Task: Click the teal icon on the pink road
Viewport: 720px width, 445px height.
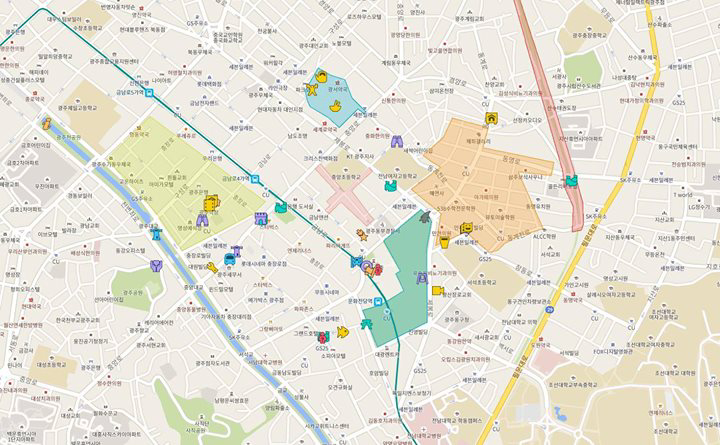Action: [x=571, y=181]
